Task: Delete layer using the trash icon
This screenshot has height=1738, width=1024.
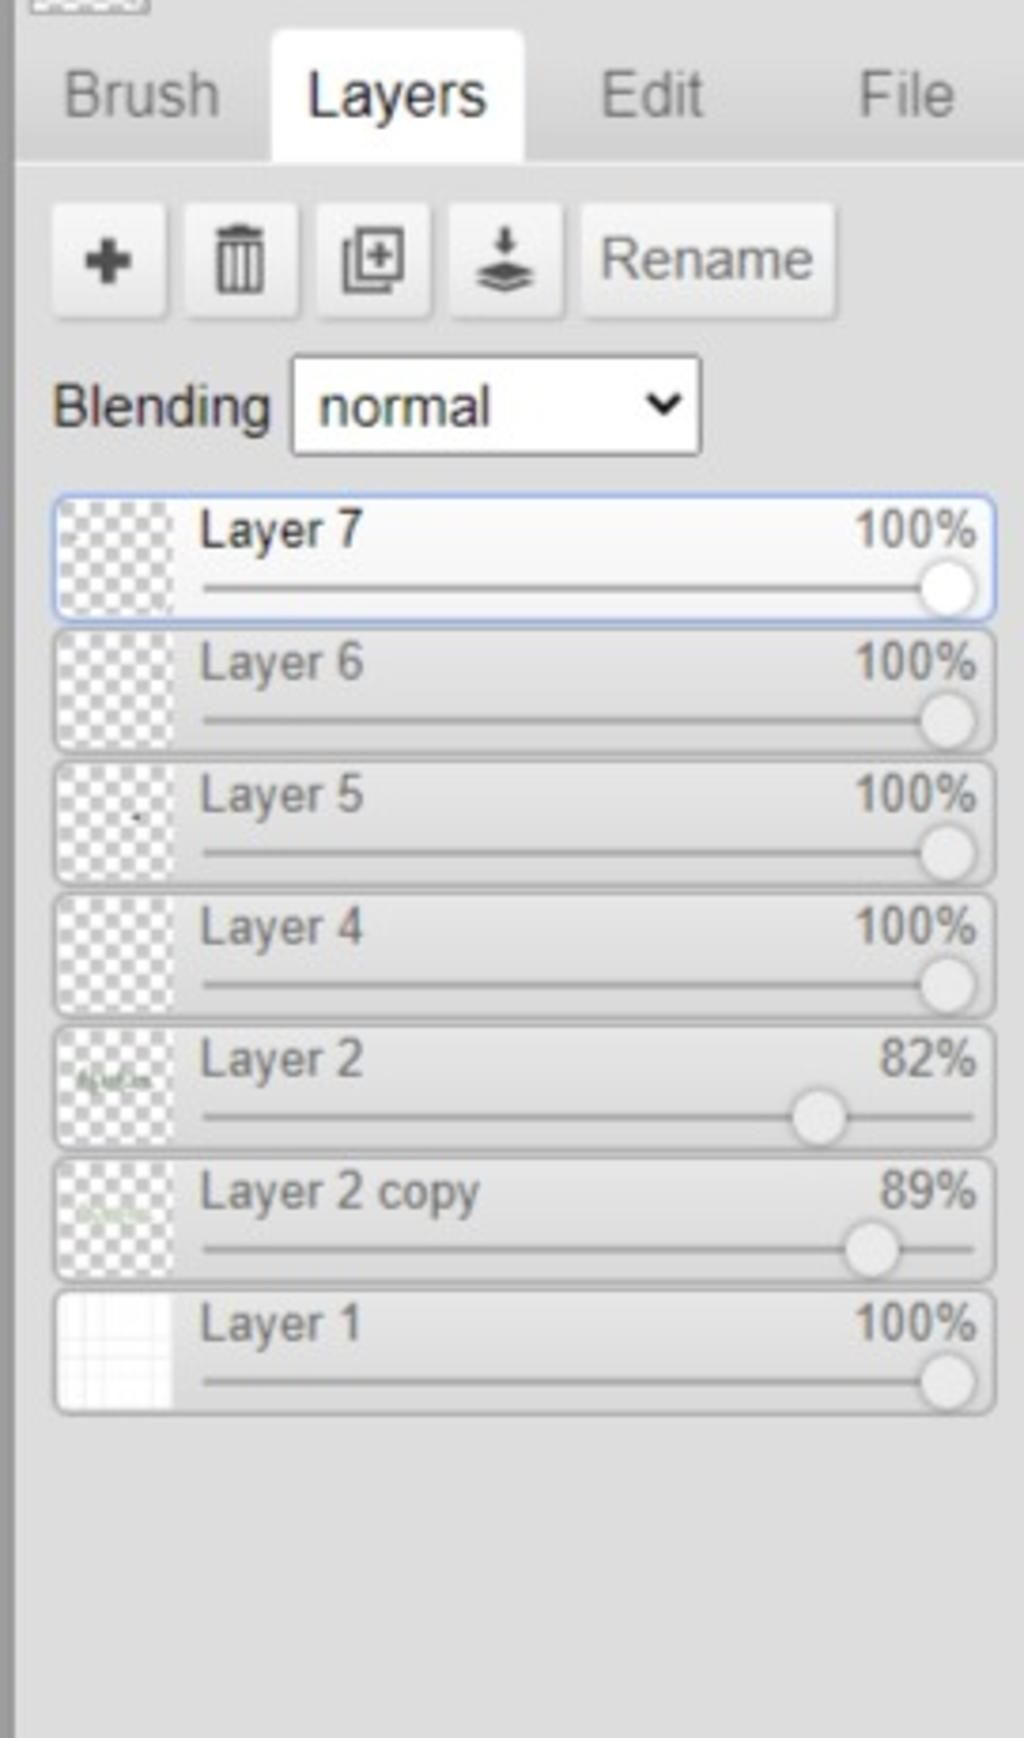Action: pos(240,260)
